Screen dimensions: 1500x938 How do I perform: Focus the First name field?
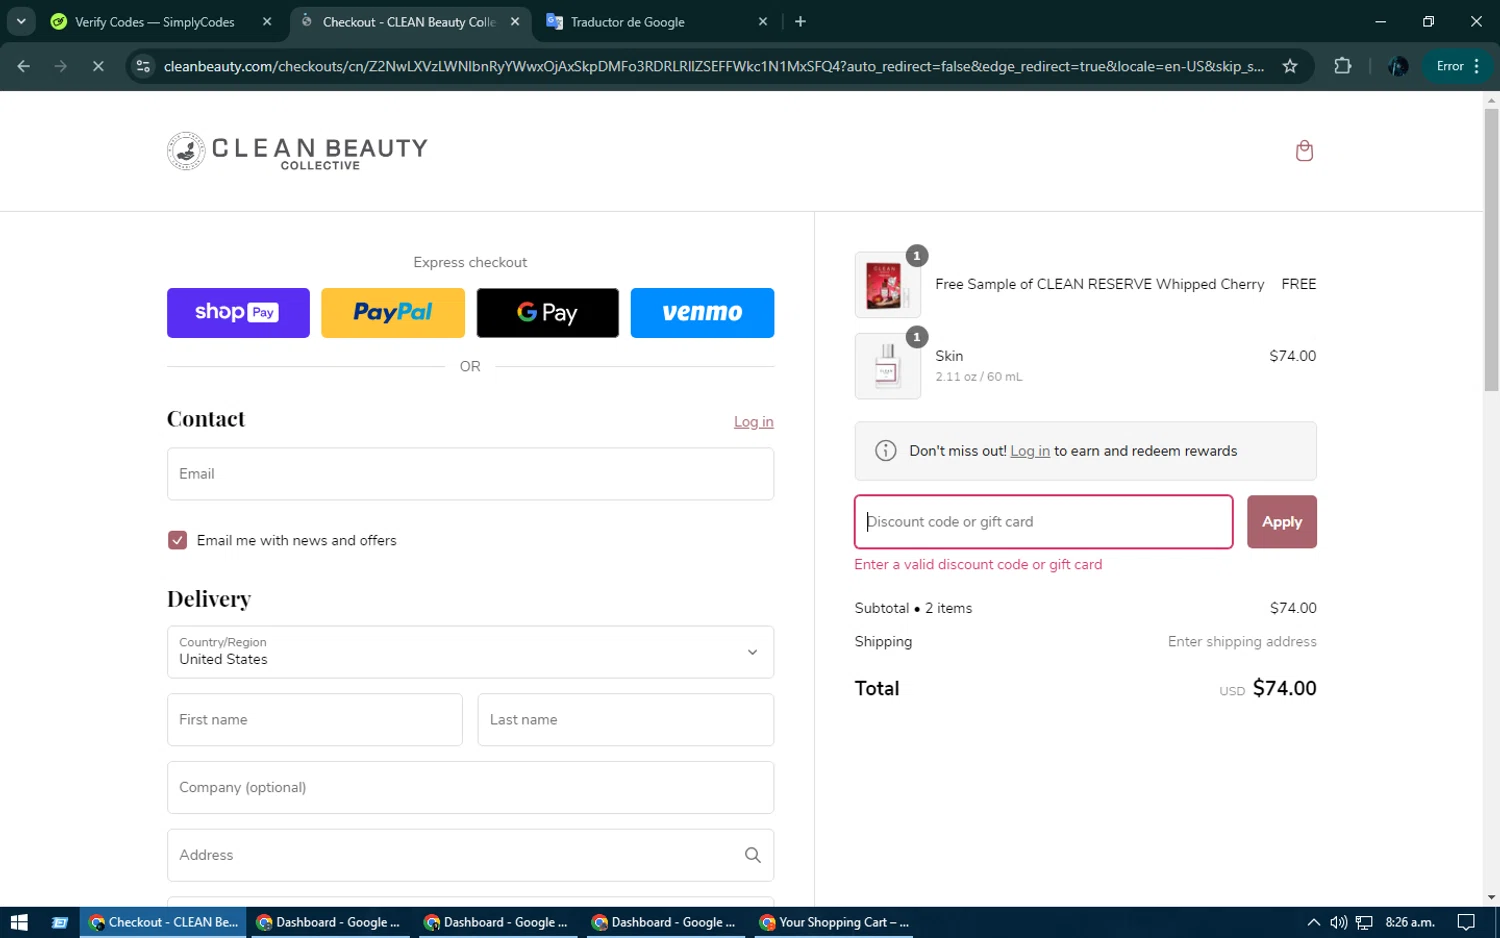pyautogui.click(x=315, y=720)
